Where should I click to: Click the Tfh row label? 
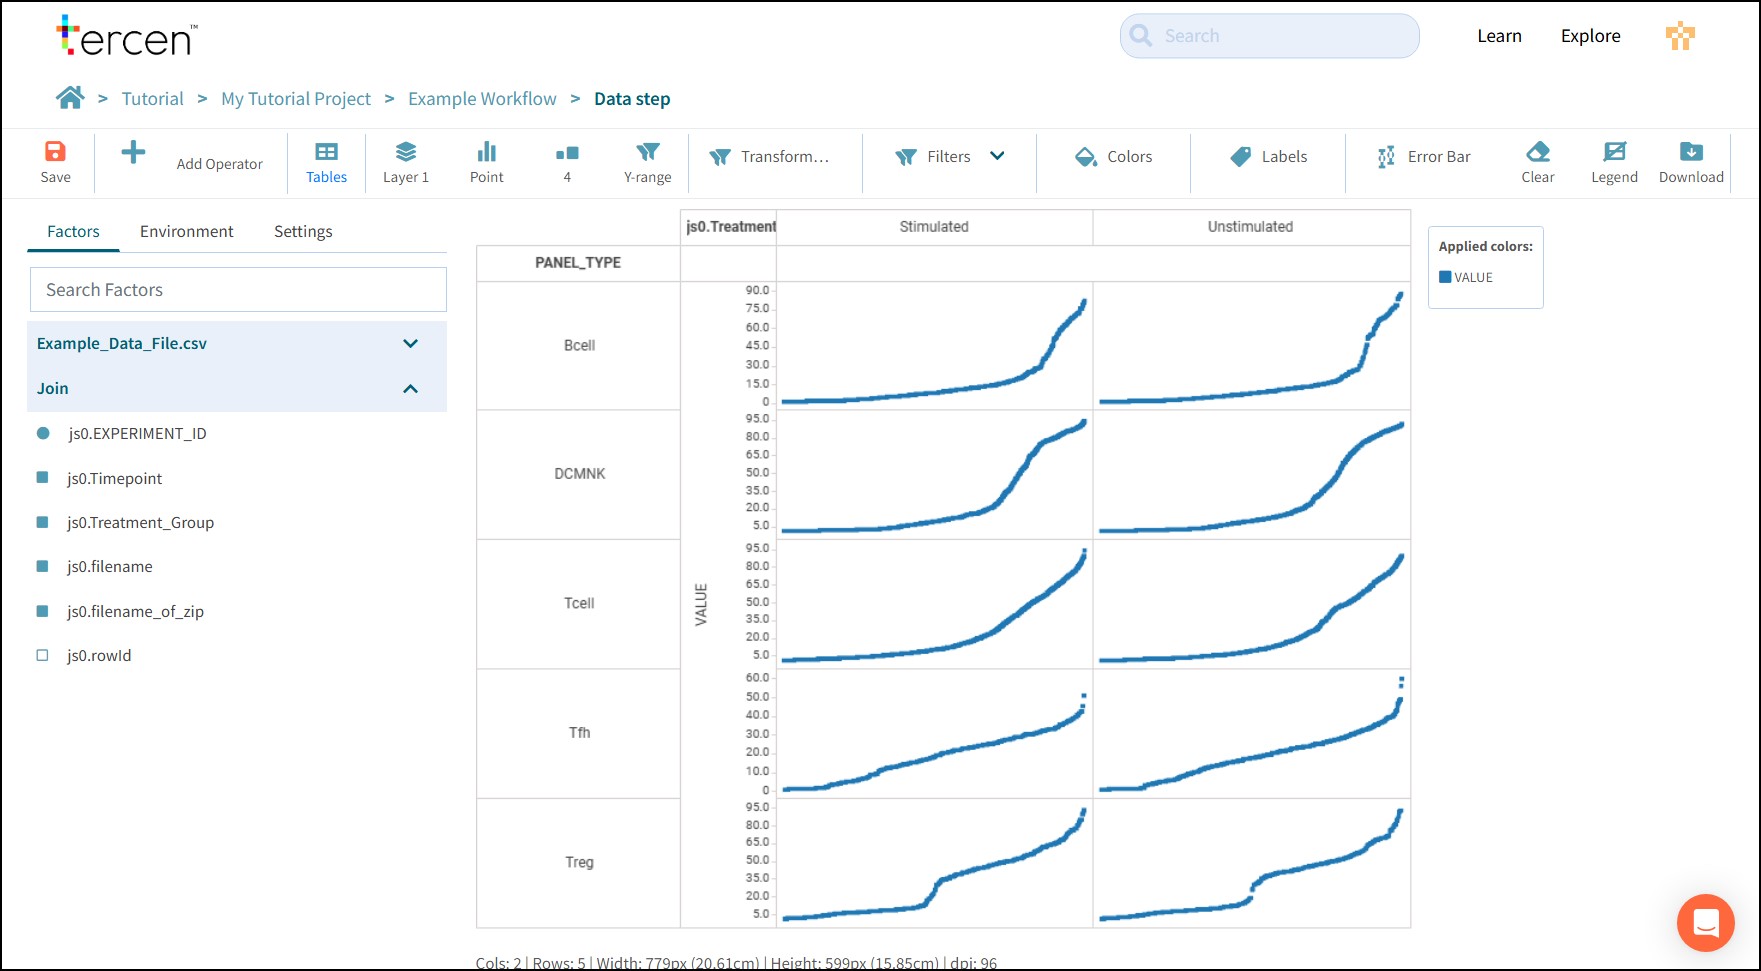[x=580, y=732]
